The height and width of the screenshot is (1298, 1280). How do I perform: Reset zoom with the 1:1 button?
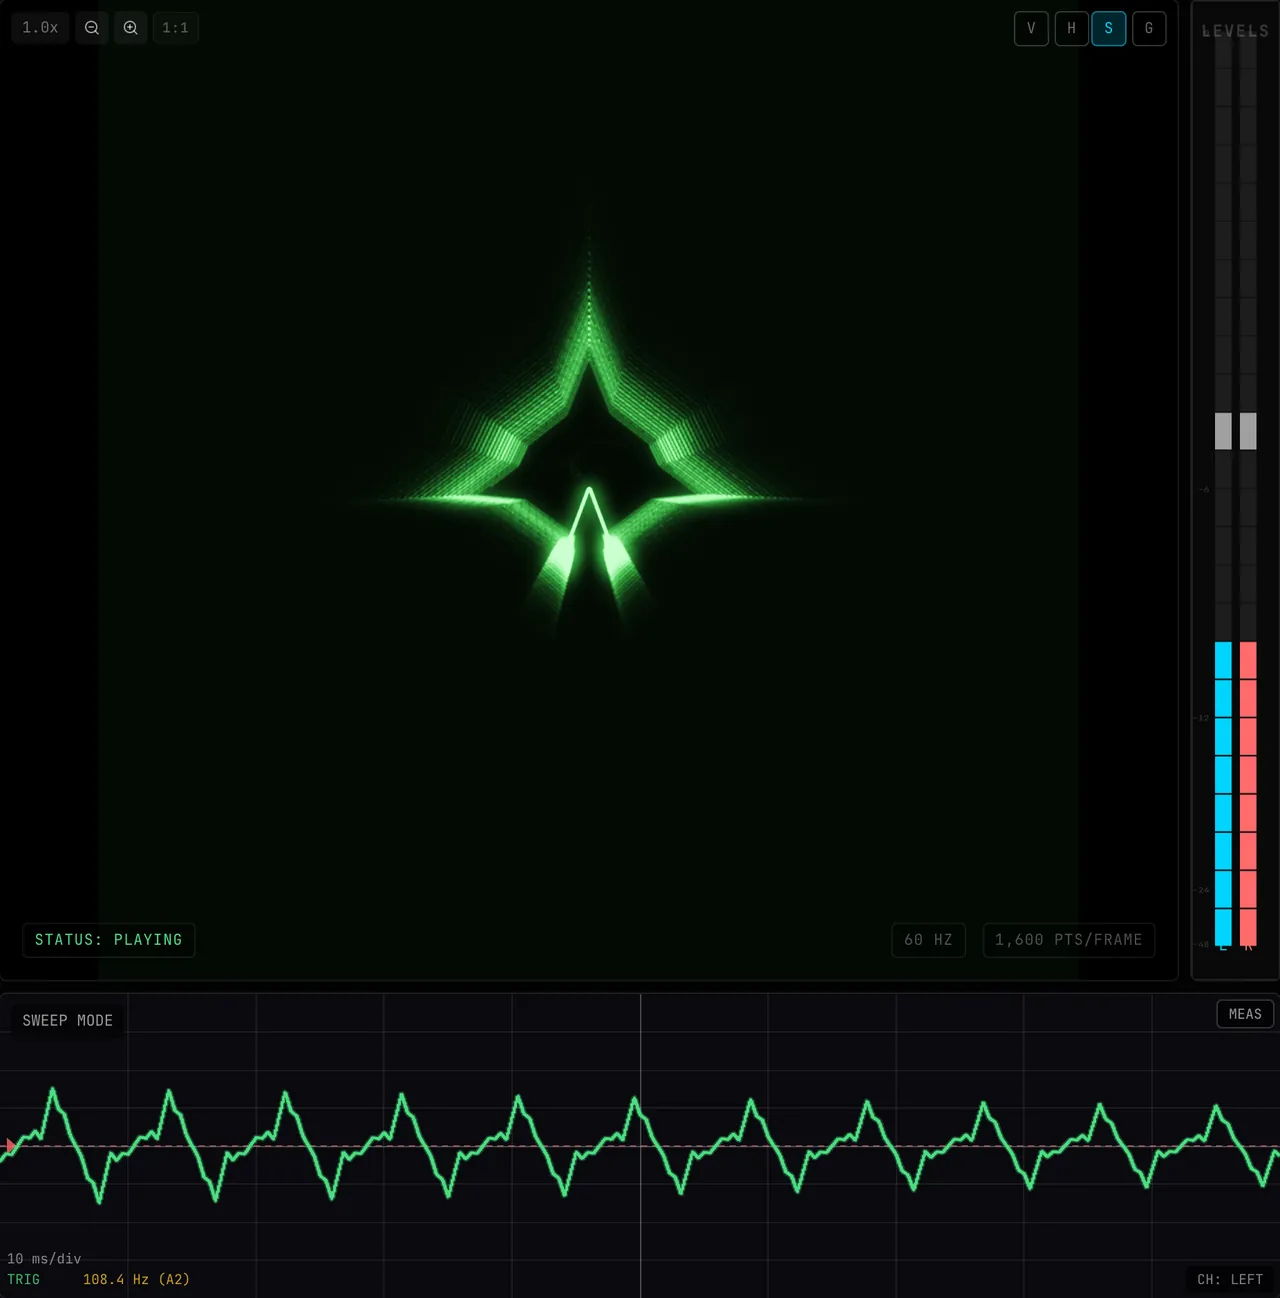click(175, 28)
